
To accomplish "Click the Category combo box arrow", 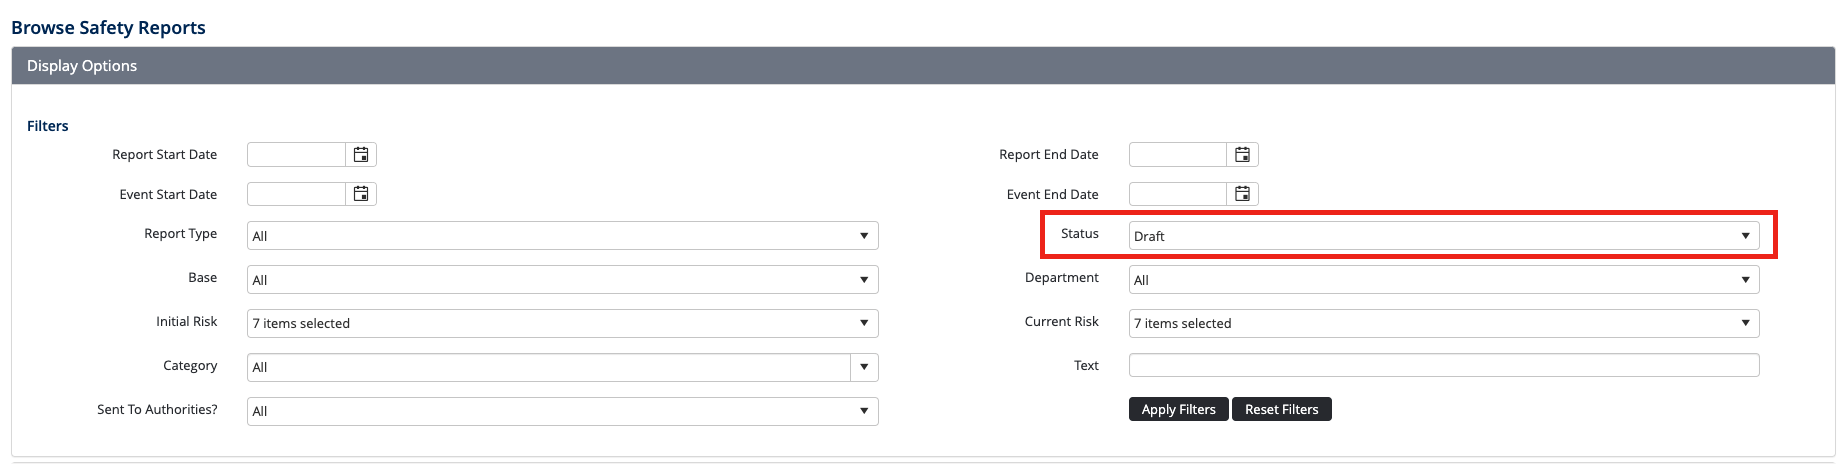I will pyautogui.click(x=864, y=367).
